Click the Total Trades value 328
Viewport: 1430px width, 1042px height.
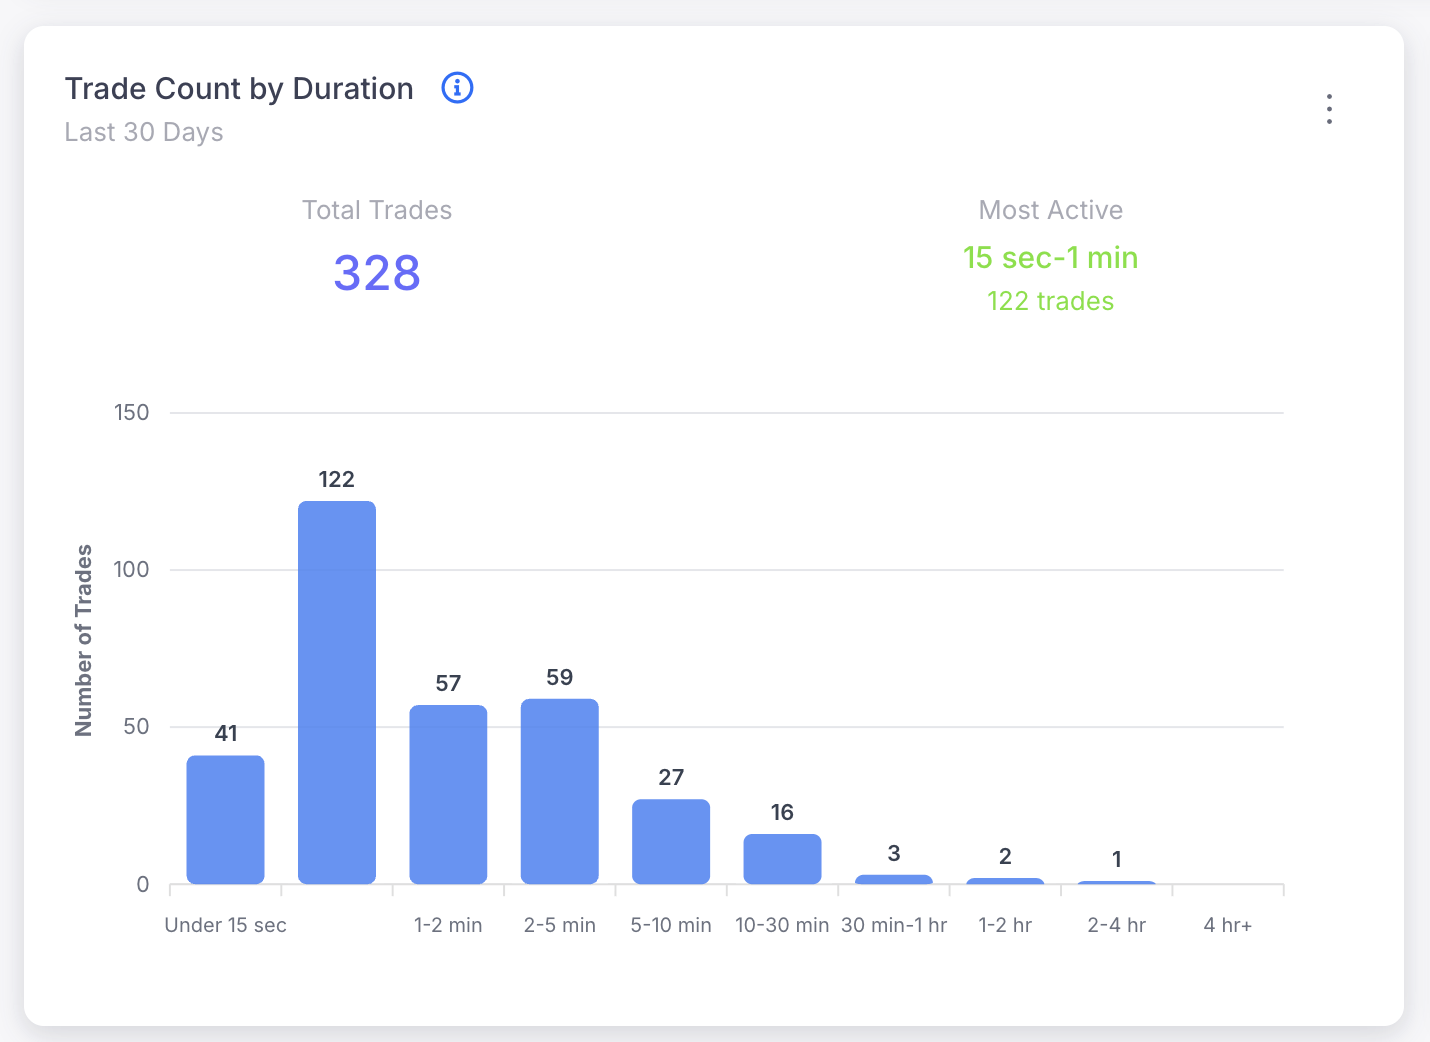click(377, 273)
